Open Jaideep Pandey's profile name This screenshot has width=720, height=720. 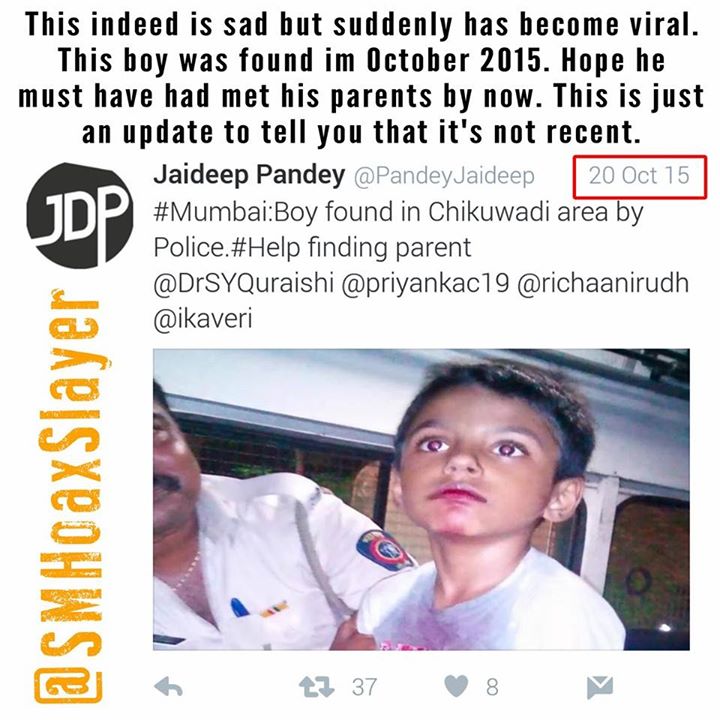(x=249, y=174)
